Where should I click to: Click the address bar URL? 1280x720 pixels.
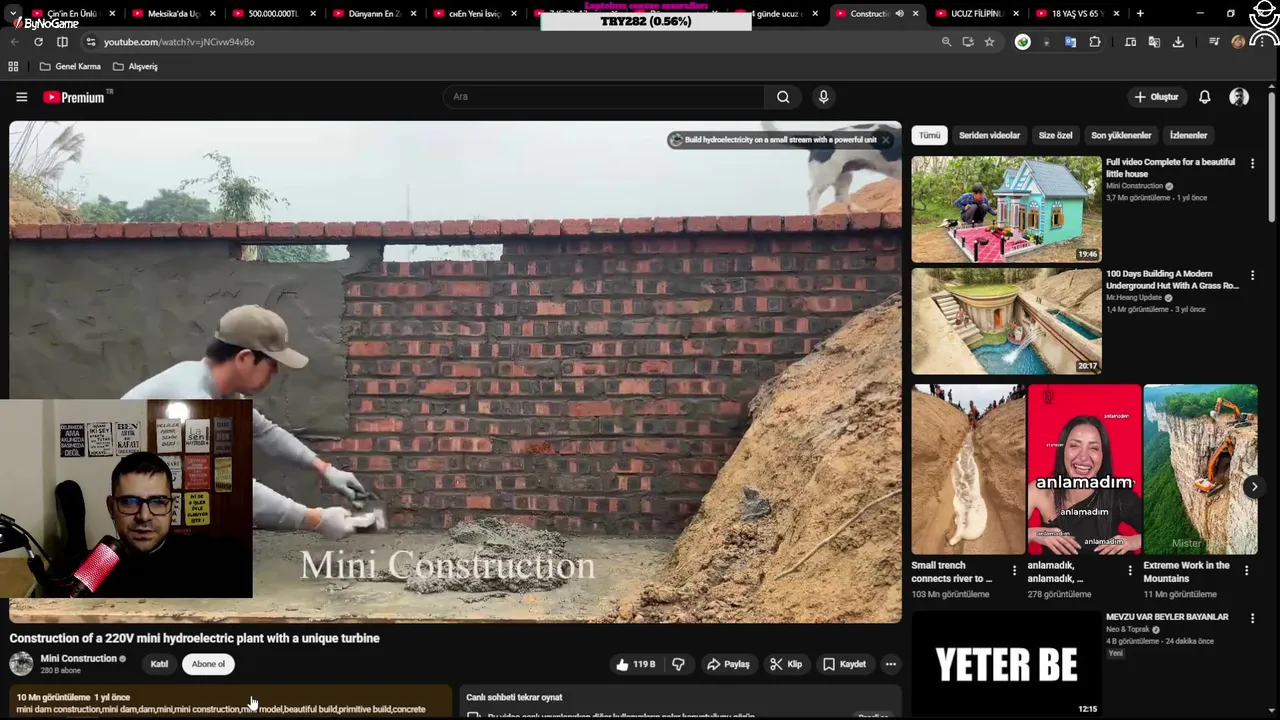pos(179,42)
